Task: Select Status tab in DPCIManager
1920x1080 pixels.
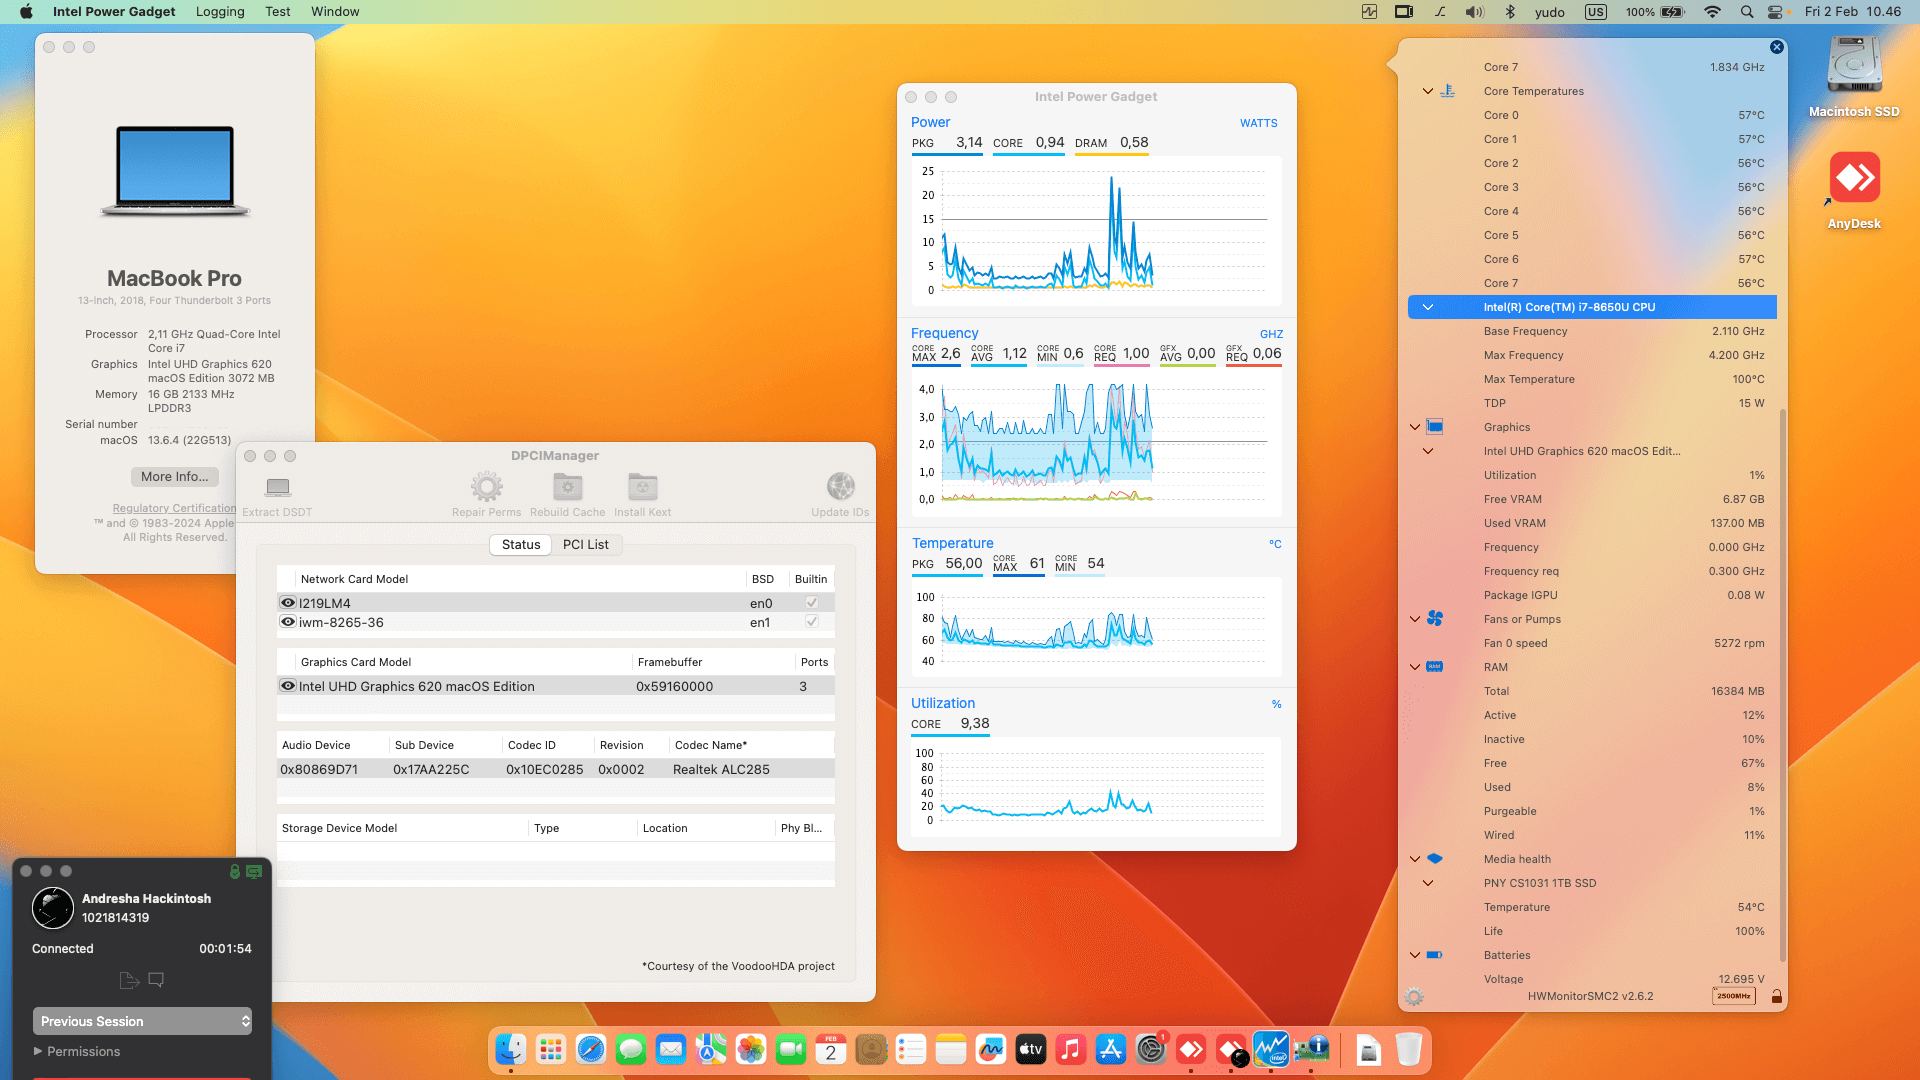Action: pyautogui.click(x=521, y=545)
